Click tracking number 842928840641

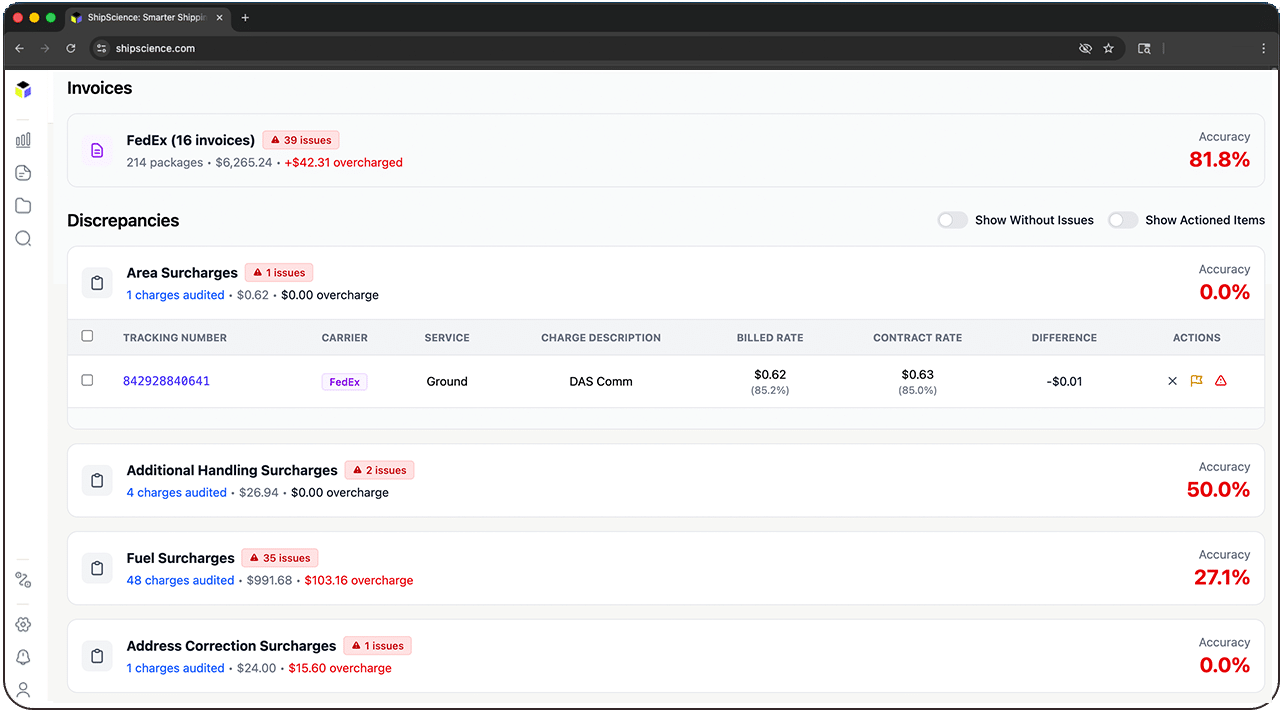tap(166, 381)
